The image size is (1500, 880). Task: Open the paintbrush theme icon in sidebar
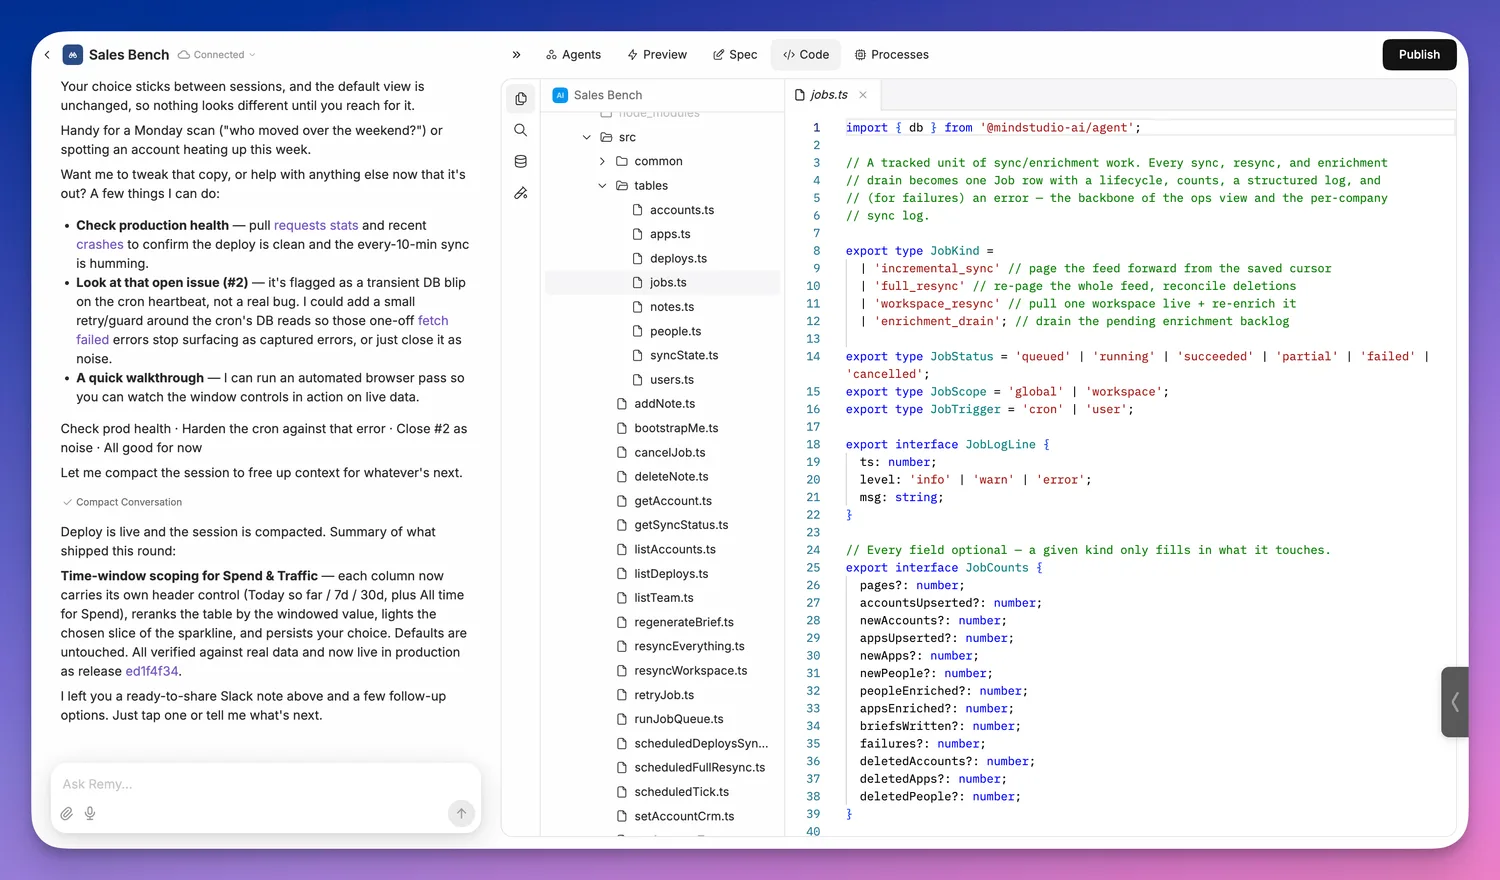(521, 193)
